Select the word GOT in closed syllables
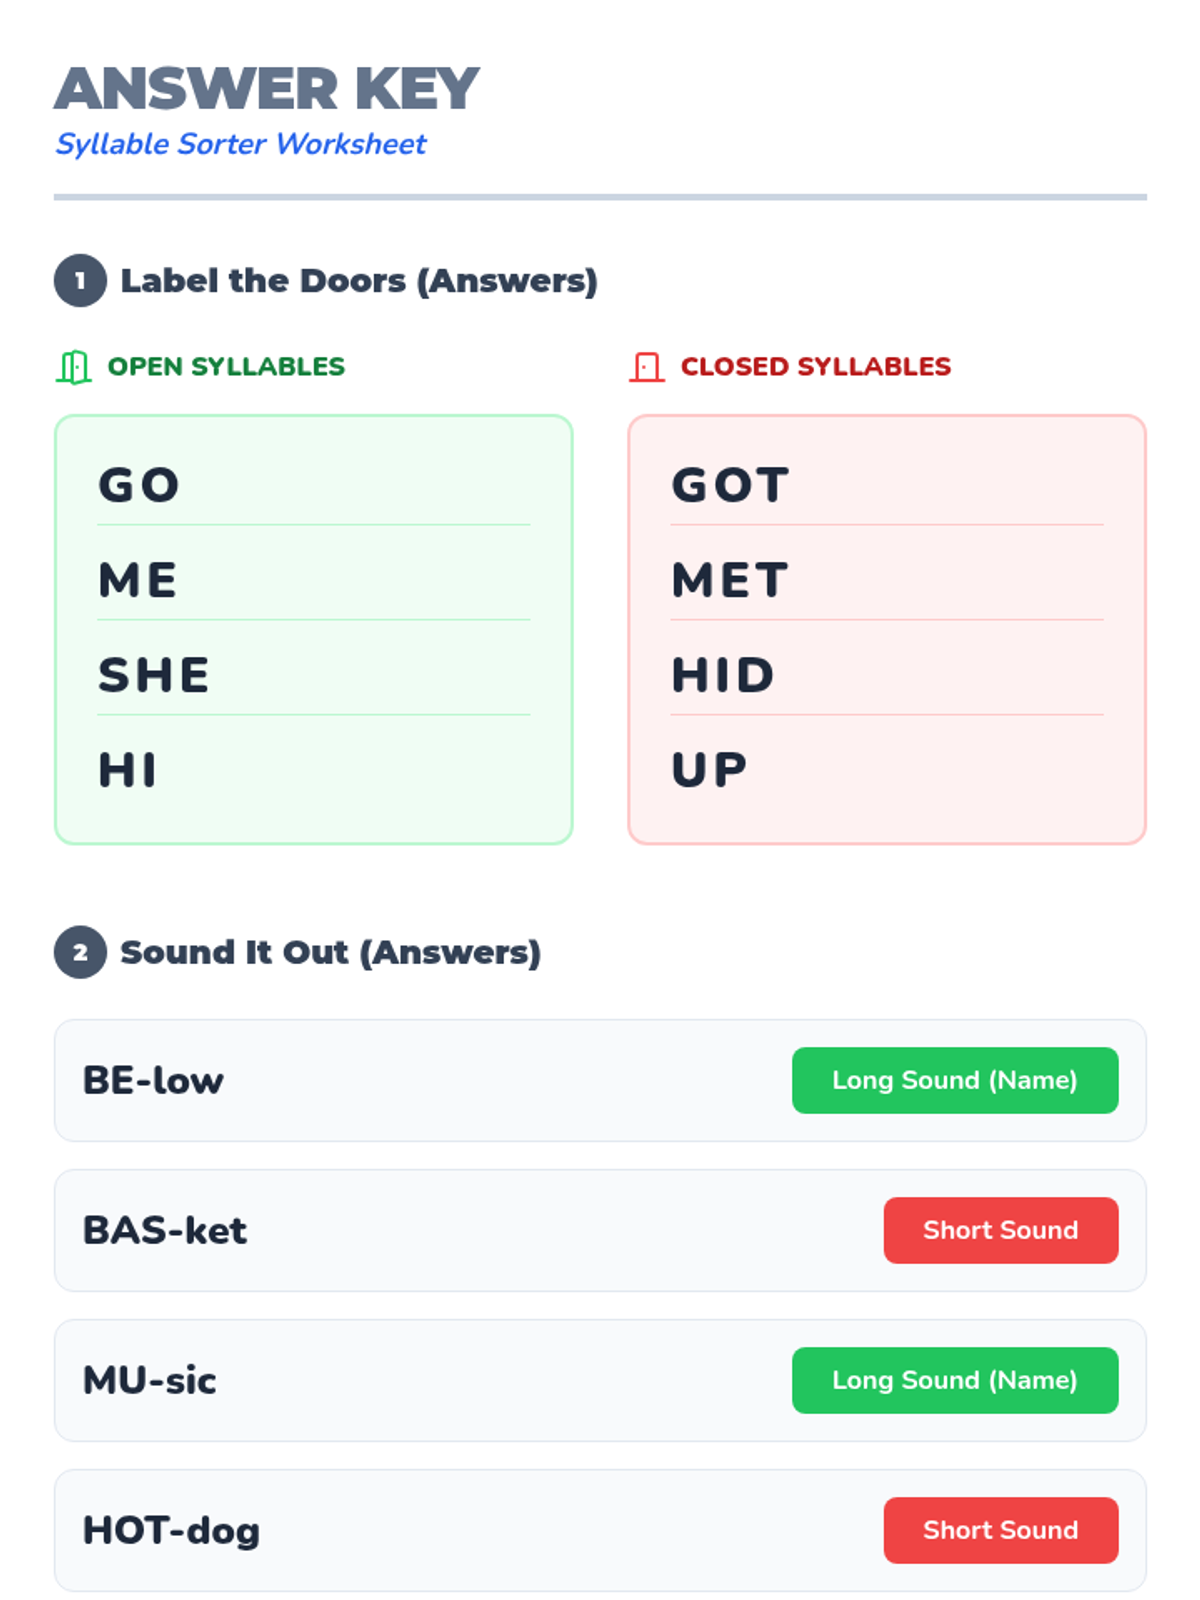 coord(731,486)
